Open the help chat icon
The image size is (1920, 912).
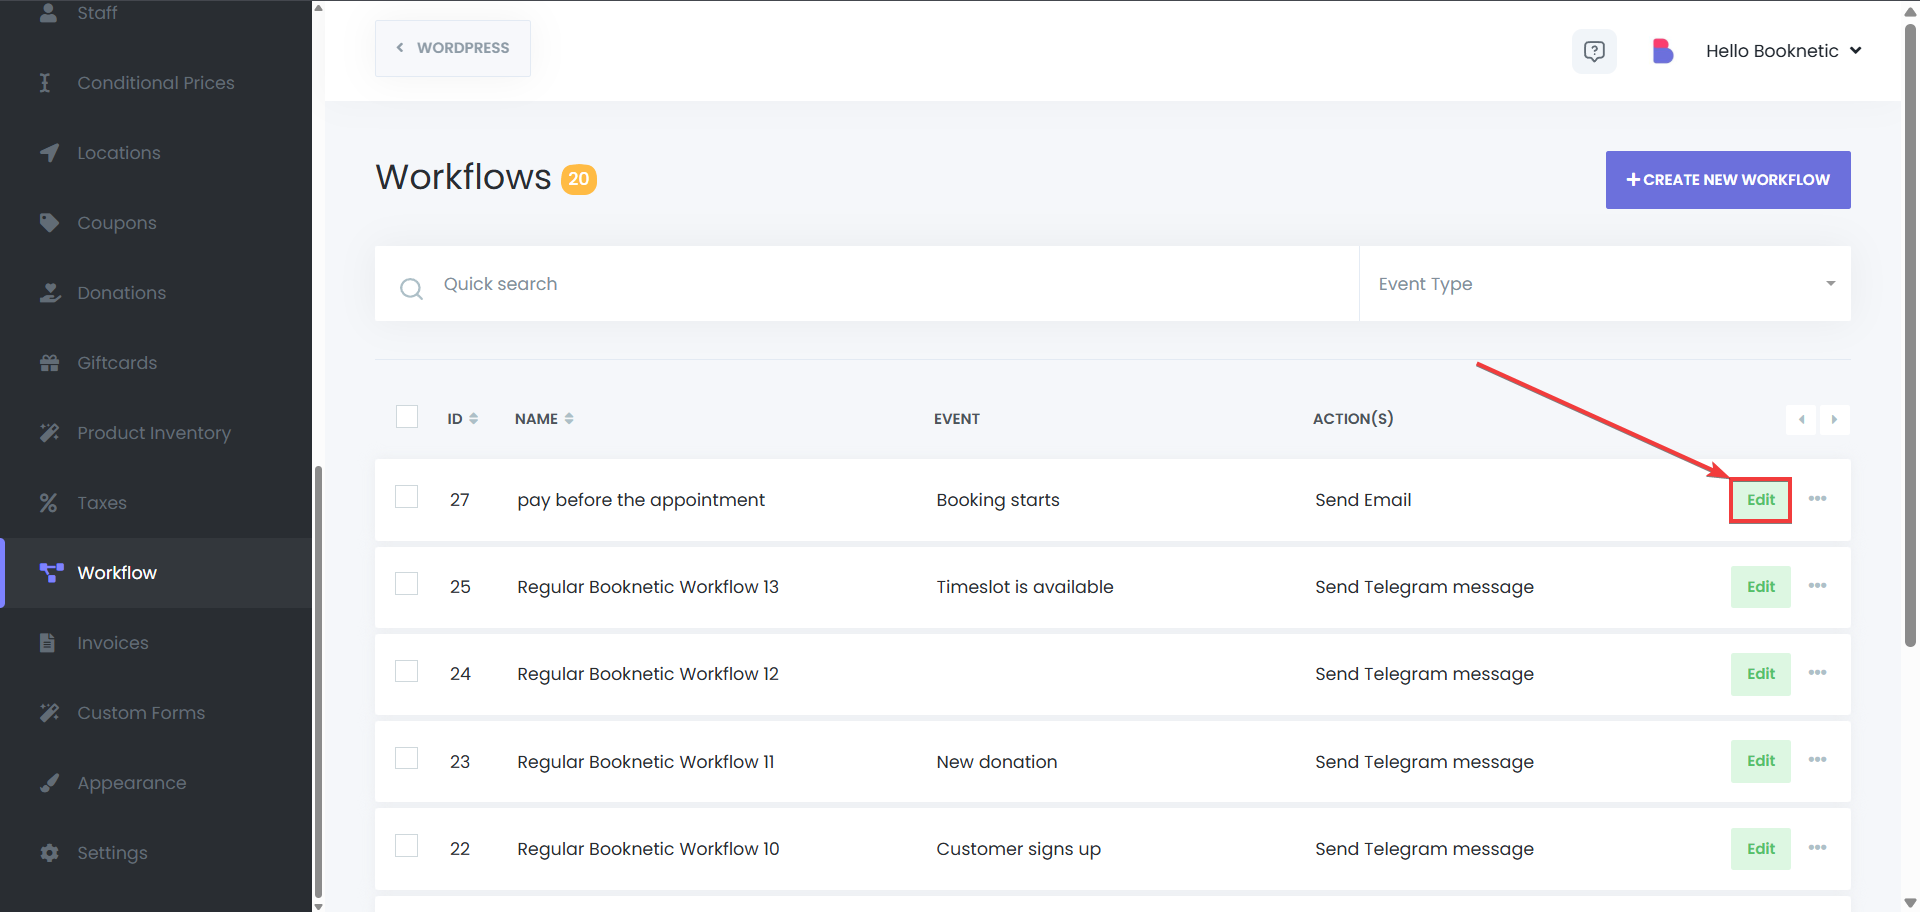pyautogui.click(x=1594, y=51)
